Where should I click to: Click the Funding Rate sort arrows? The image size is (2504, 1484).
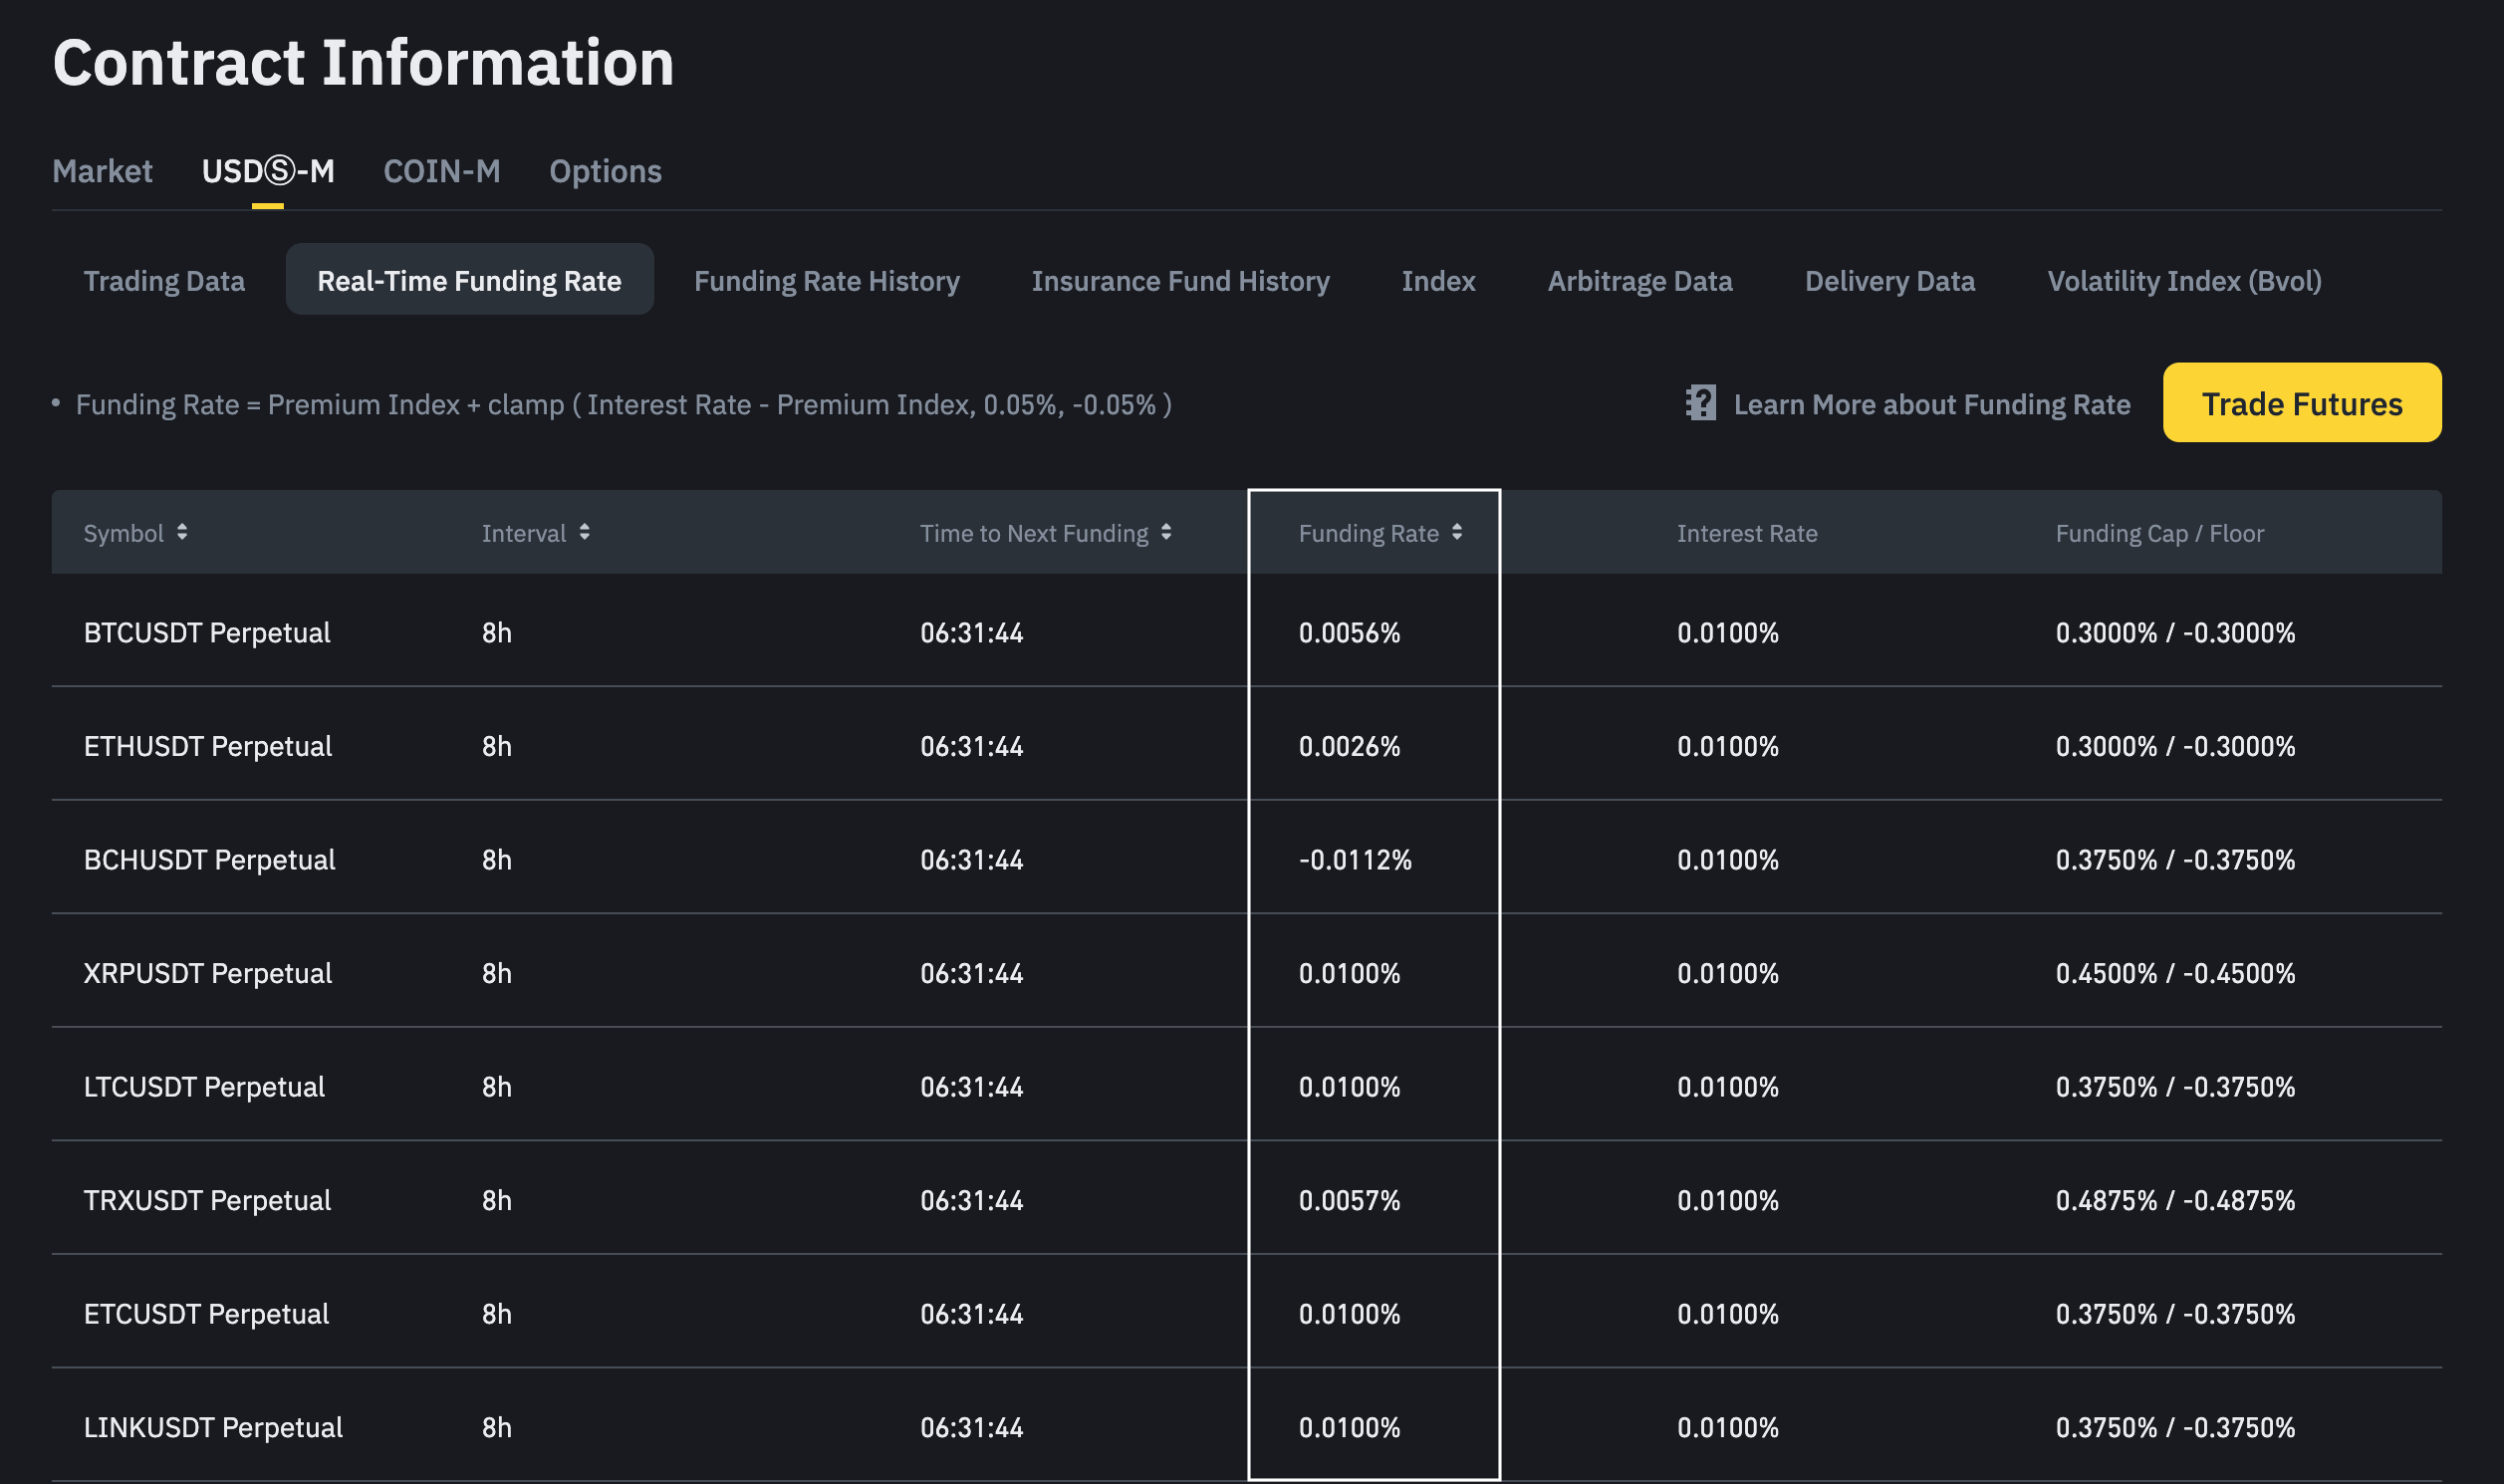point(1457,532)
